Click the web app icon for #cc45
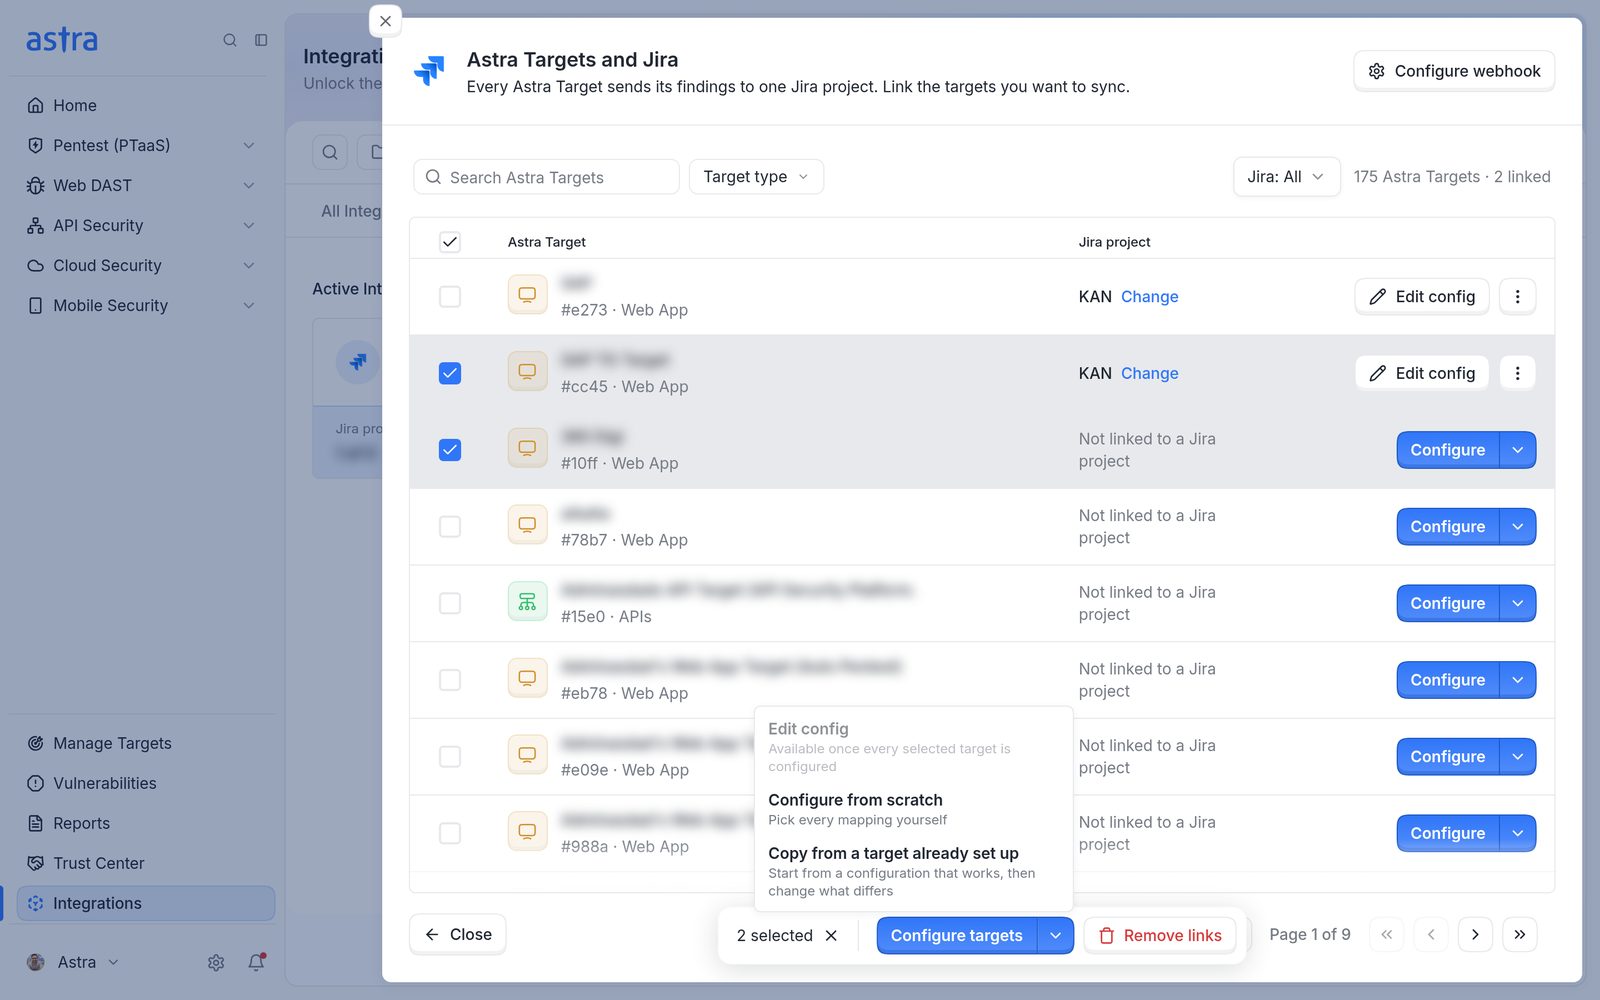The image size is (1600, 1000). click(527, 373)
